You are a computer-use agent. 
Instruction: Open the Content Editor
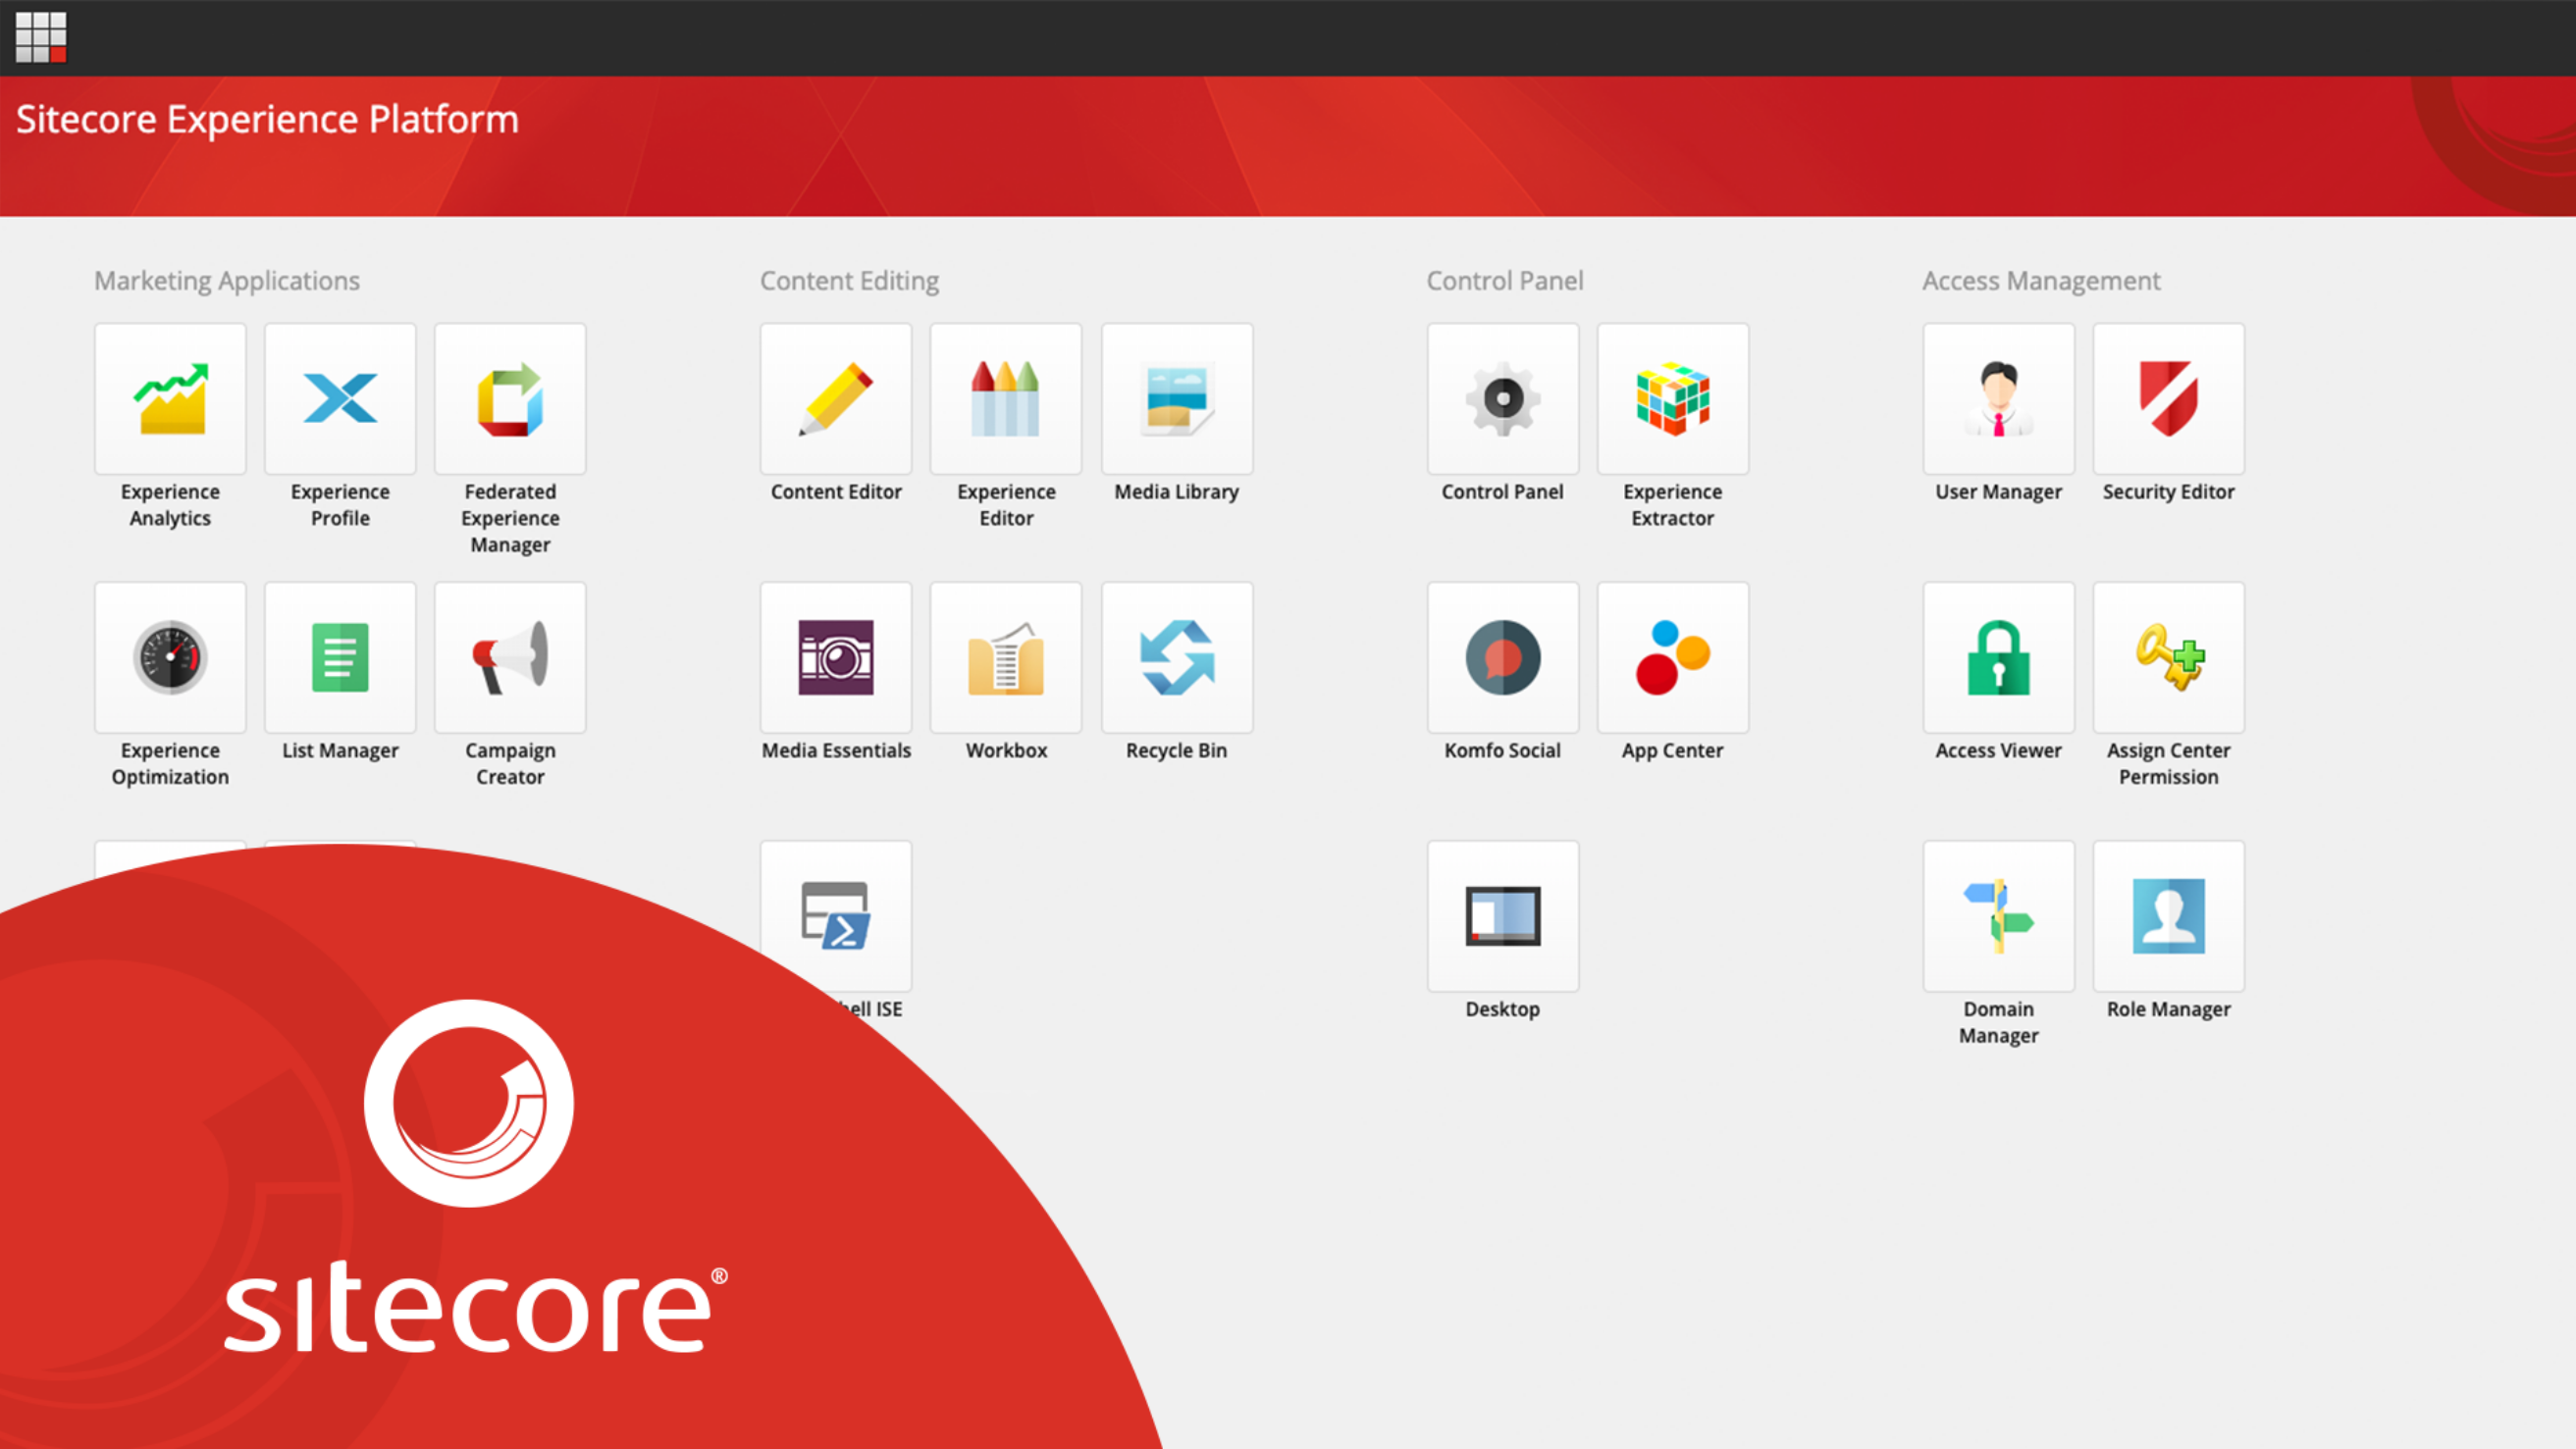coord(836,398)
